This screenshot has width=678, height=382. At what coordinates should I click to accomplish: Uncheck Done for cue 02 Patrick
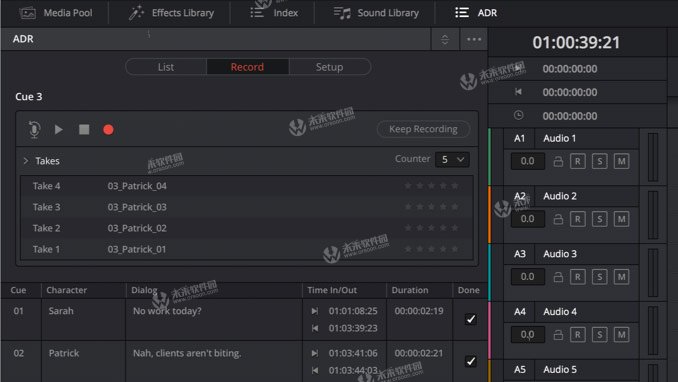[470, 361]
